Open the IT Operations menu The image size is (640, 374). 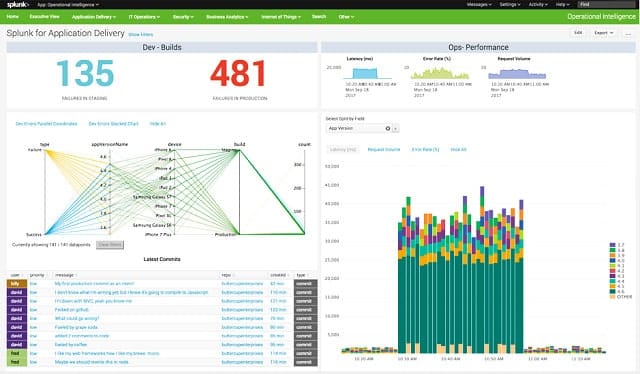click(144, 17)
